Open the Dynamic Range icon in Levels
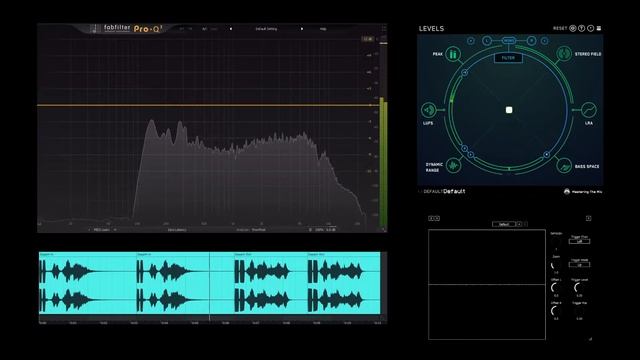 click(453, 165)
